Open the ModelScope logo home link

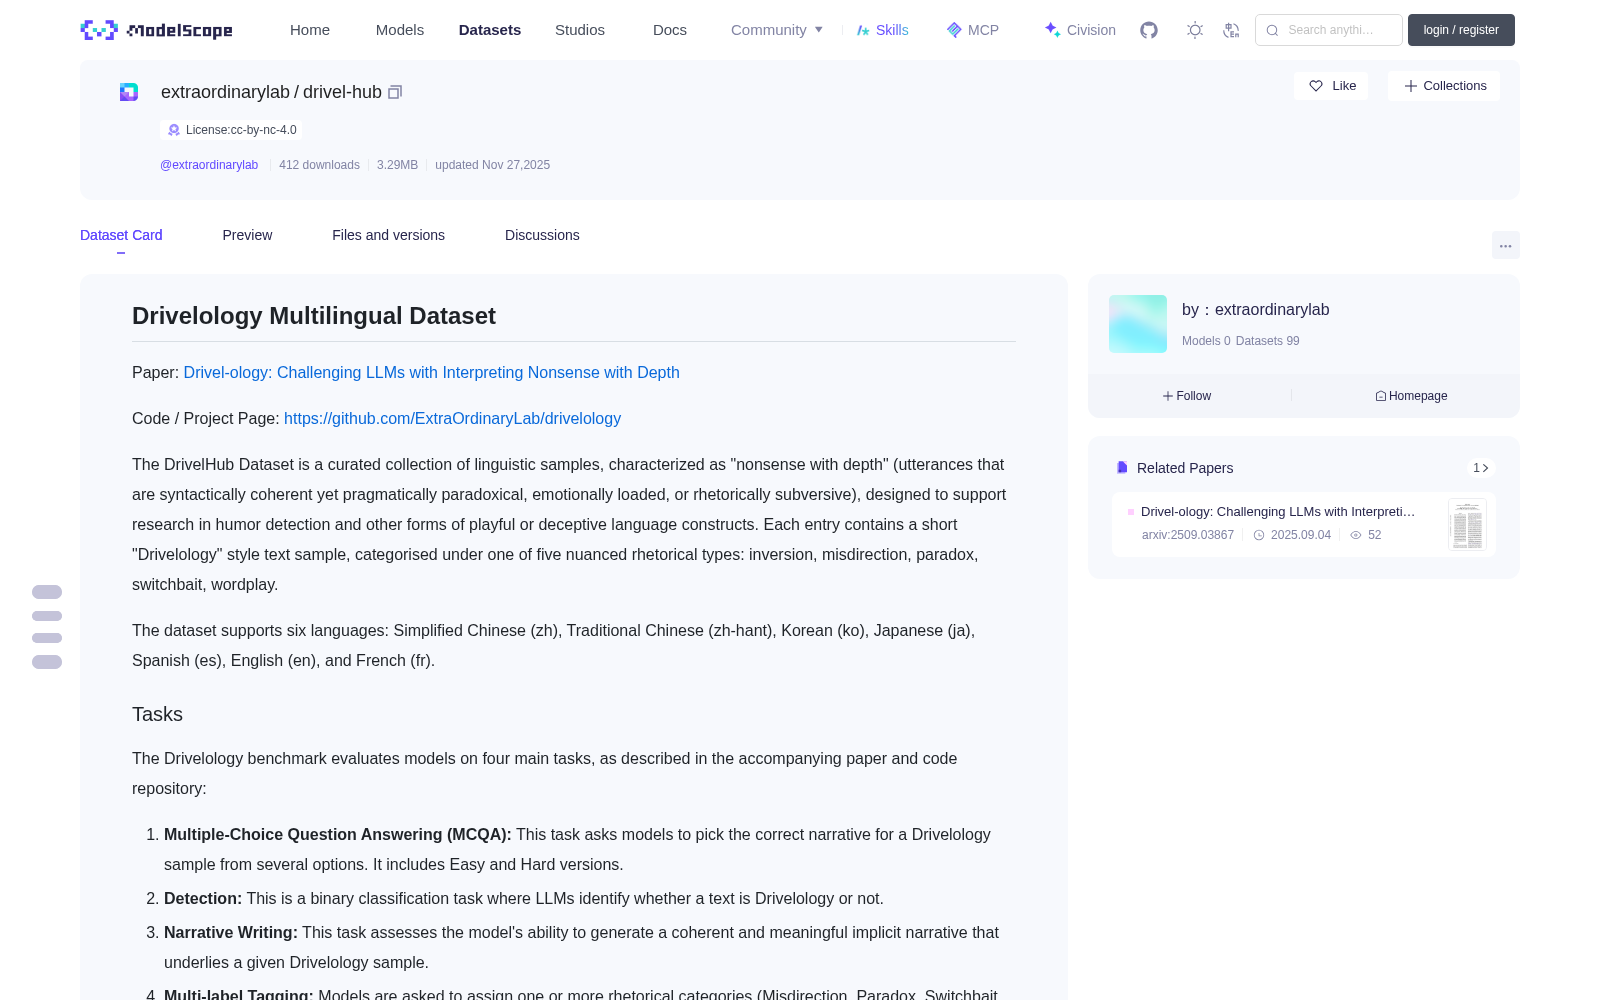(x=156, y=30)
